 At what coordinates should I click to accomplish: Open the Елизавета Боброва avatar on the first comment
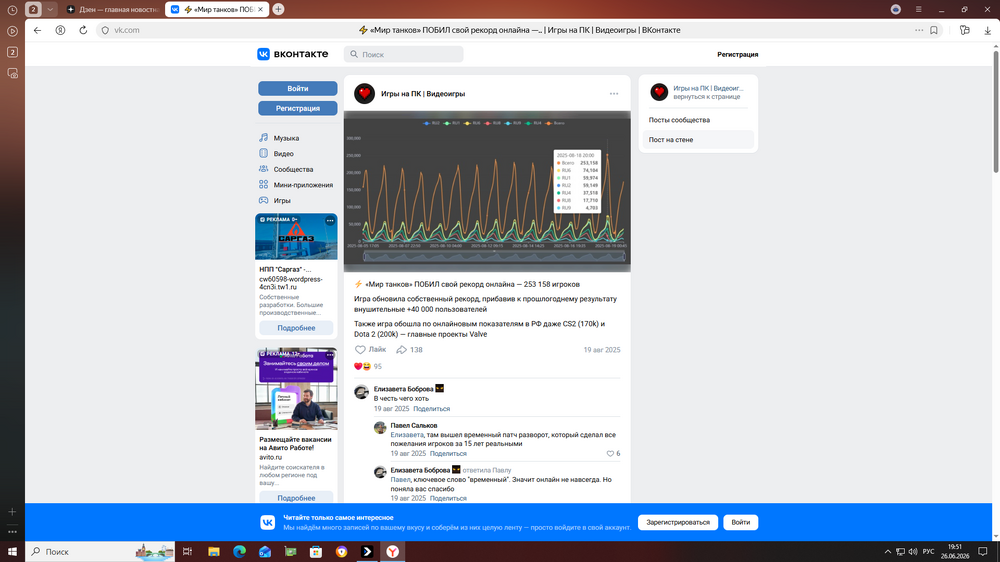tap(362, 392)
